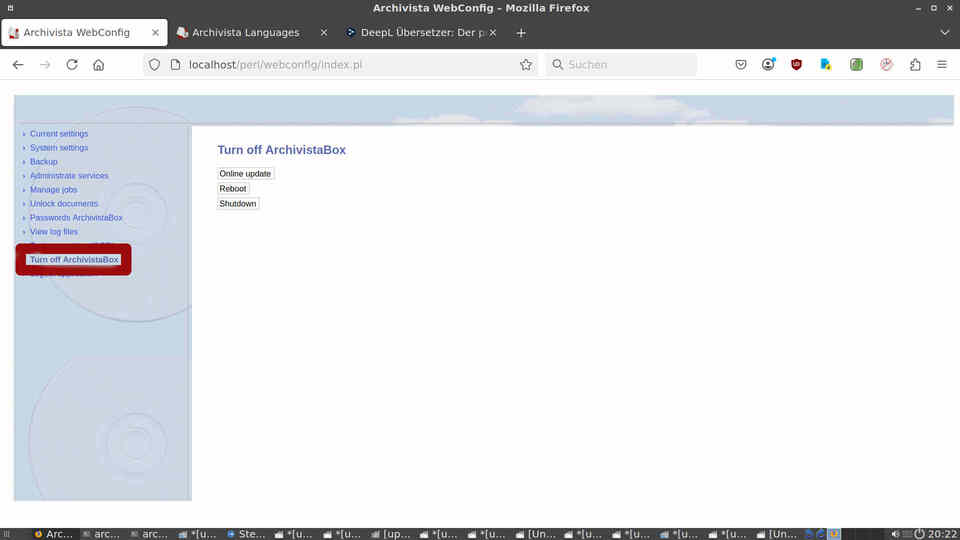
Task: Open the power icon in system tray
Action: (919, 534)
